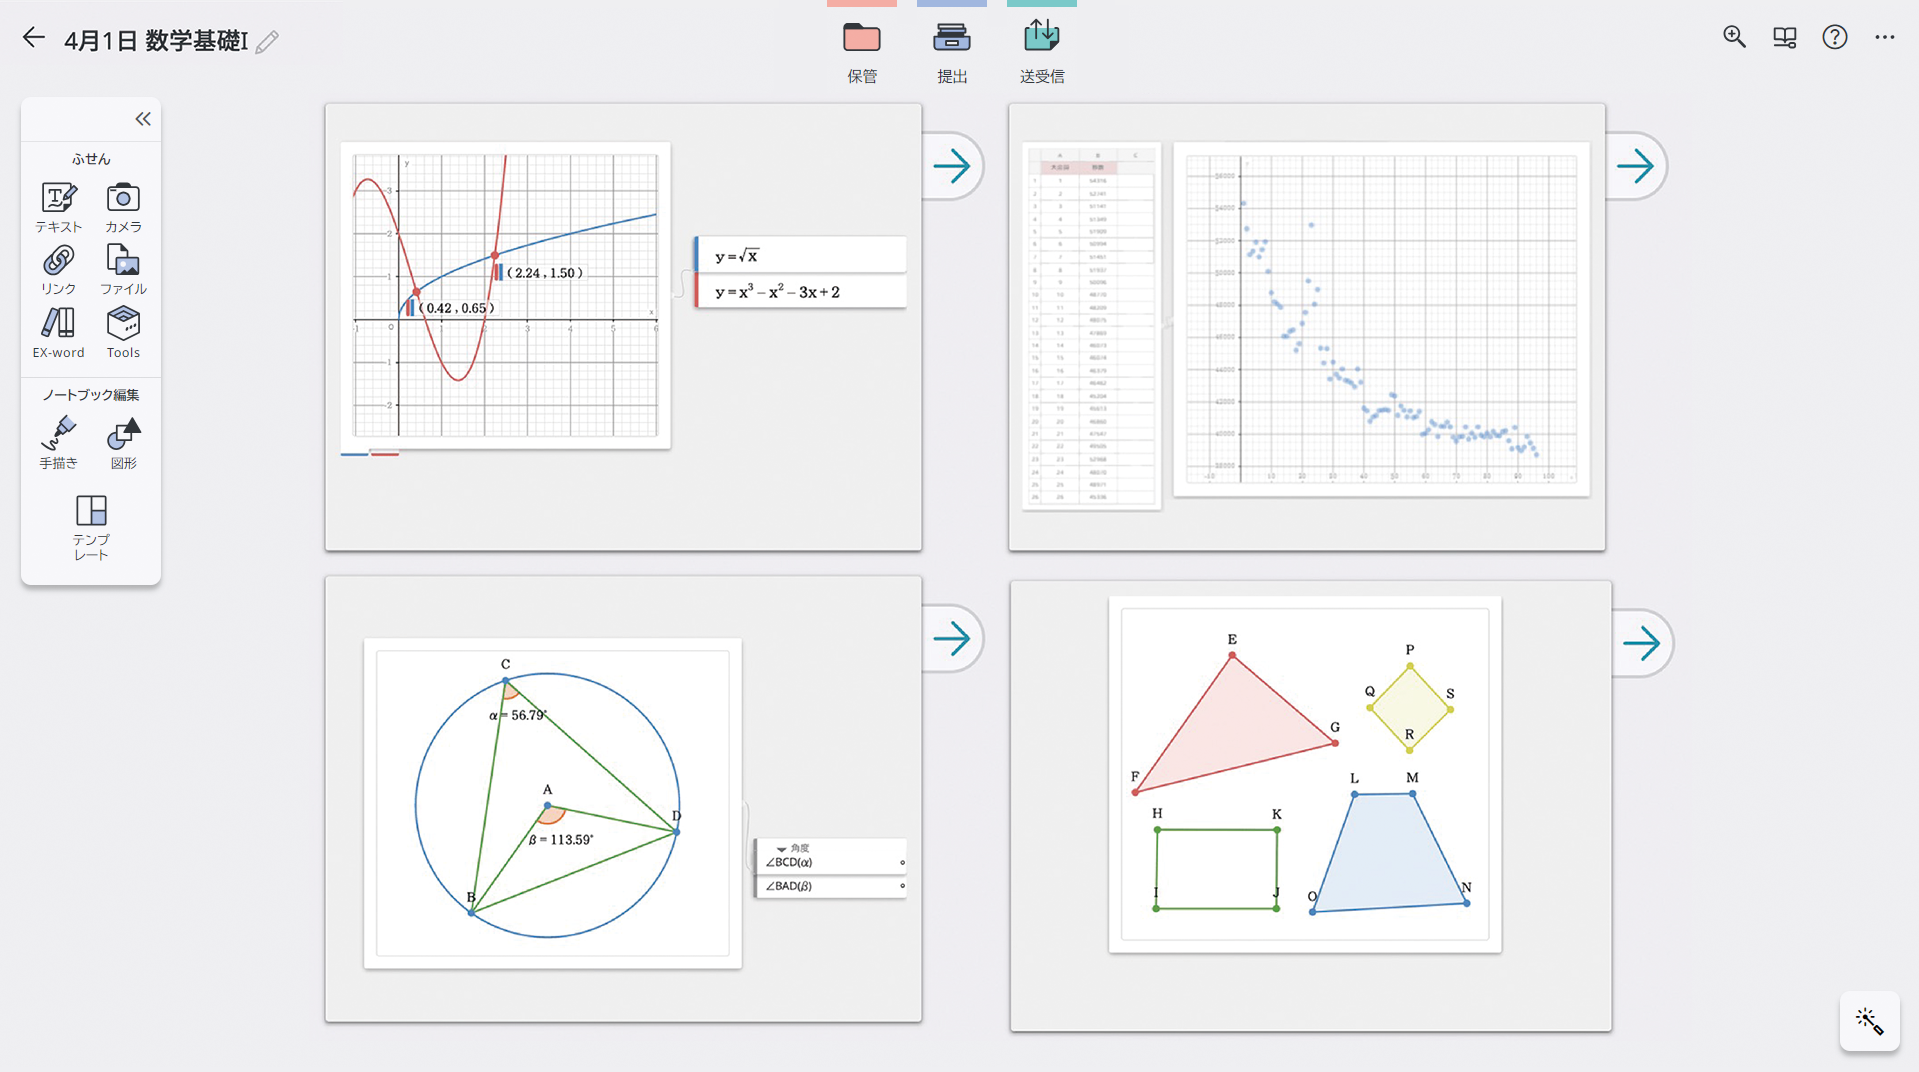The height and width of the screenshot is (1072, 1919).
Task: Open the カメラ camera tool
Action: pos(123,207)
